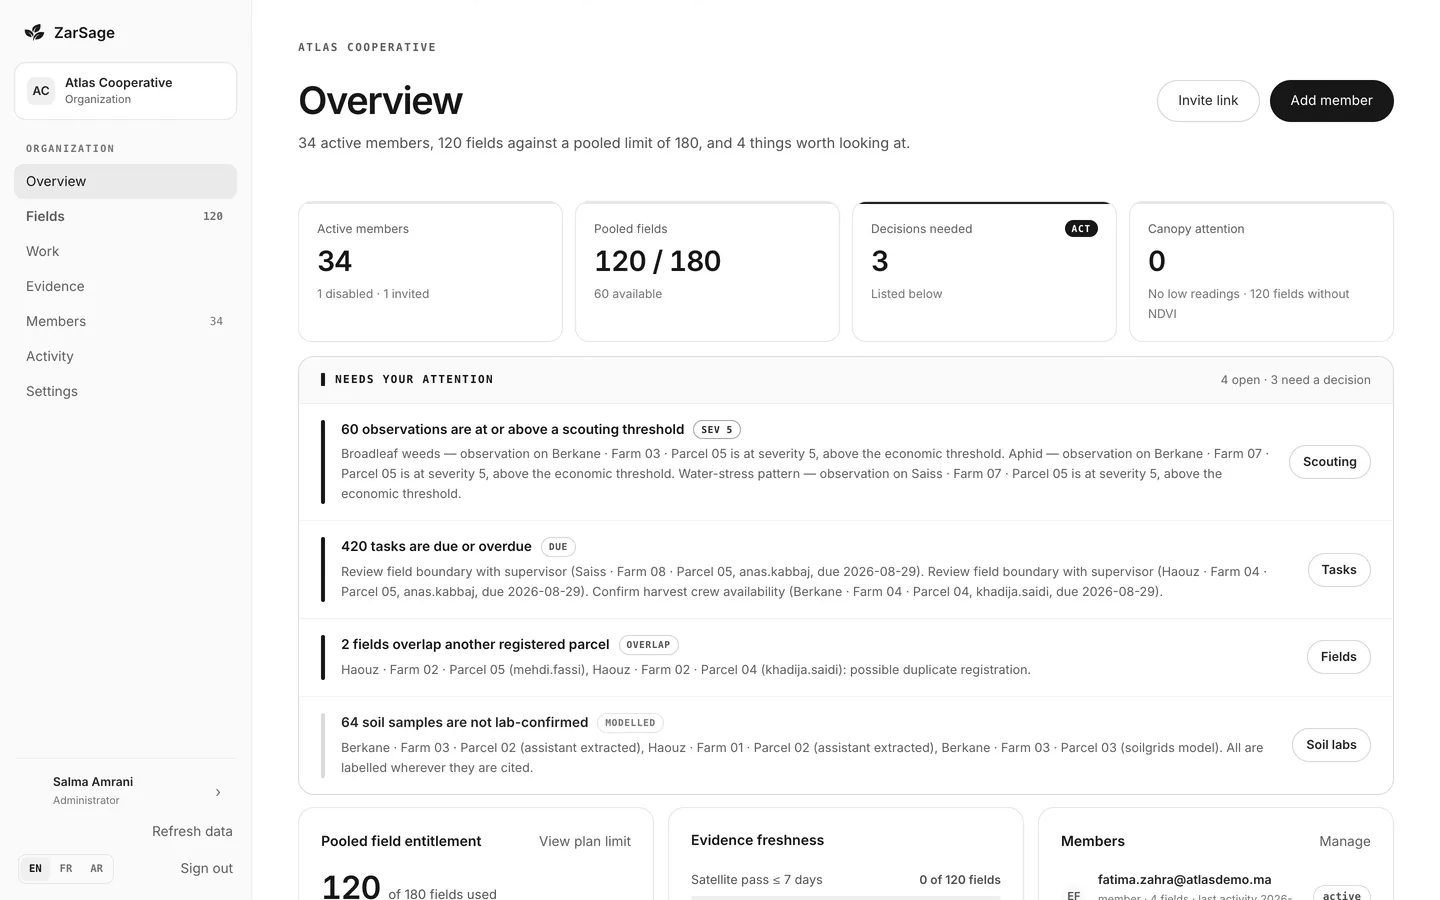Click the AC organization avatar badge
This screenshot has height=900, width=1440.
click(x=41, y=91)
